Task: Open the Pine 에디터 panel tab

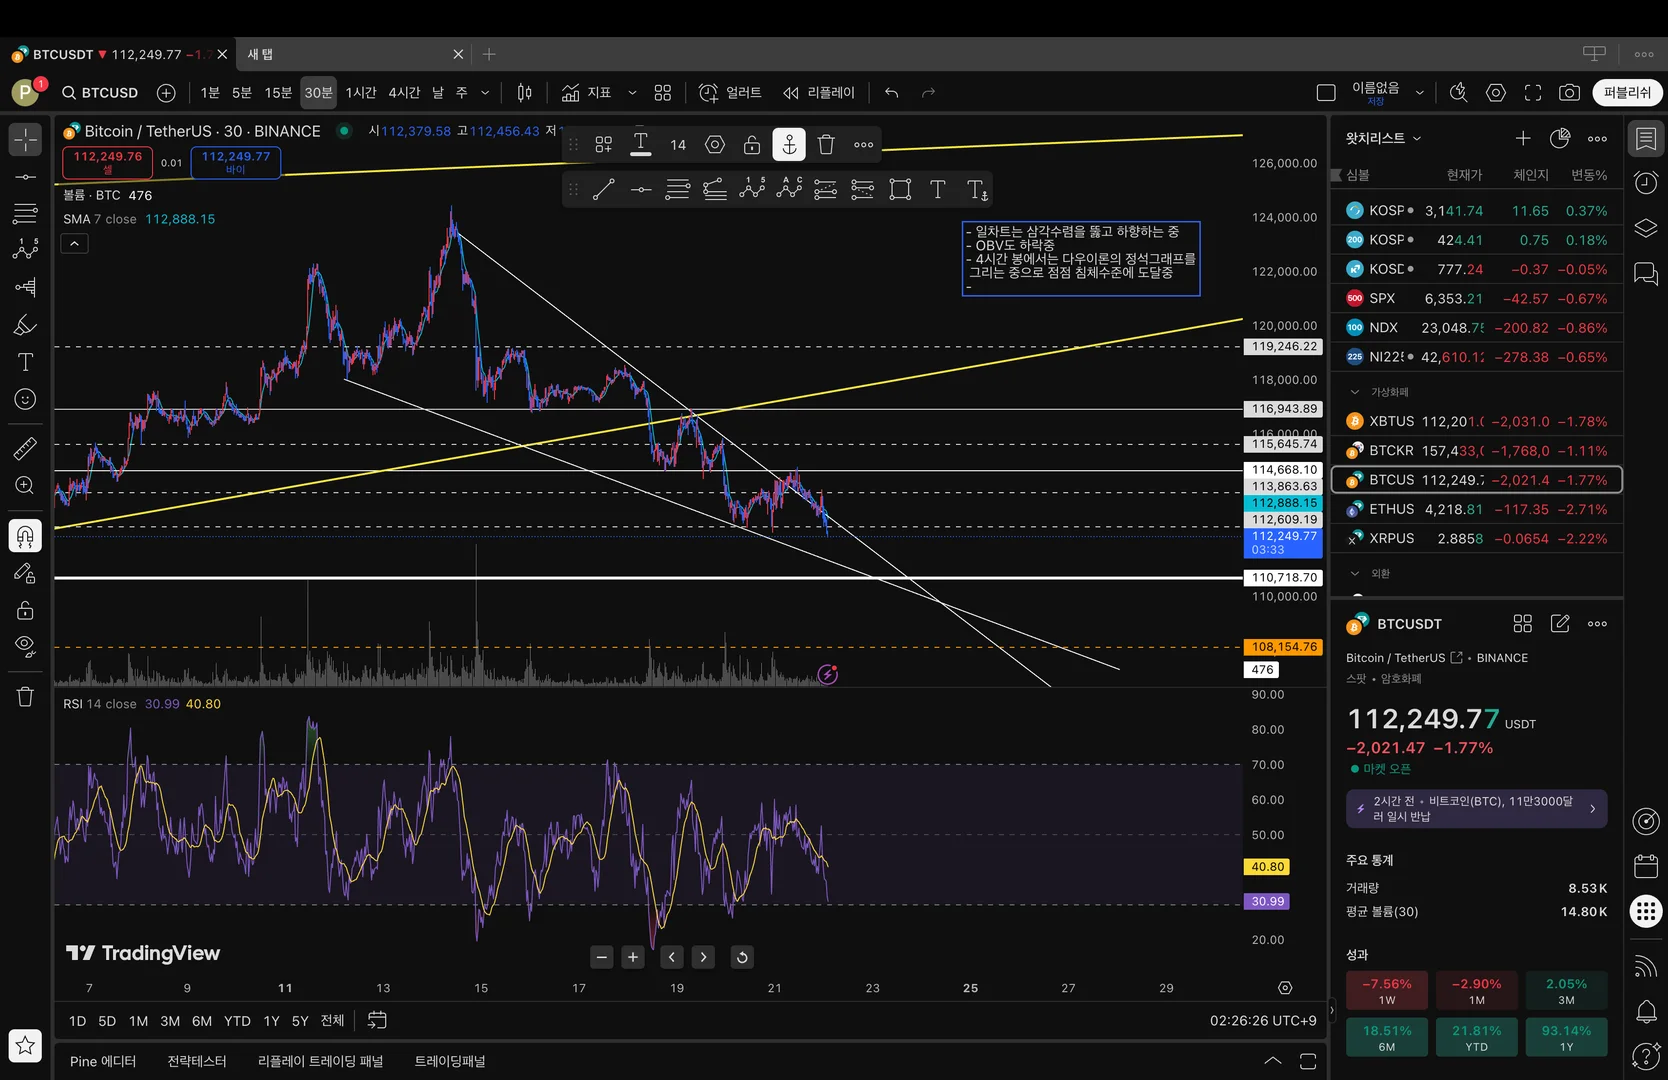Action: (x=103, y=1061)
